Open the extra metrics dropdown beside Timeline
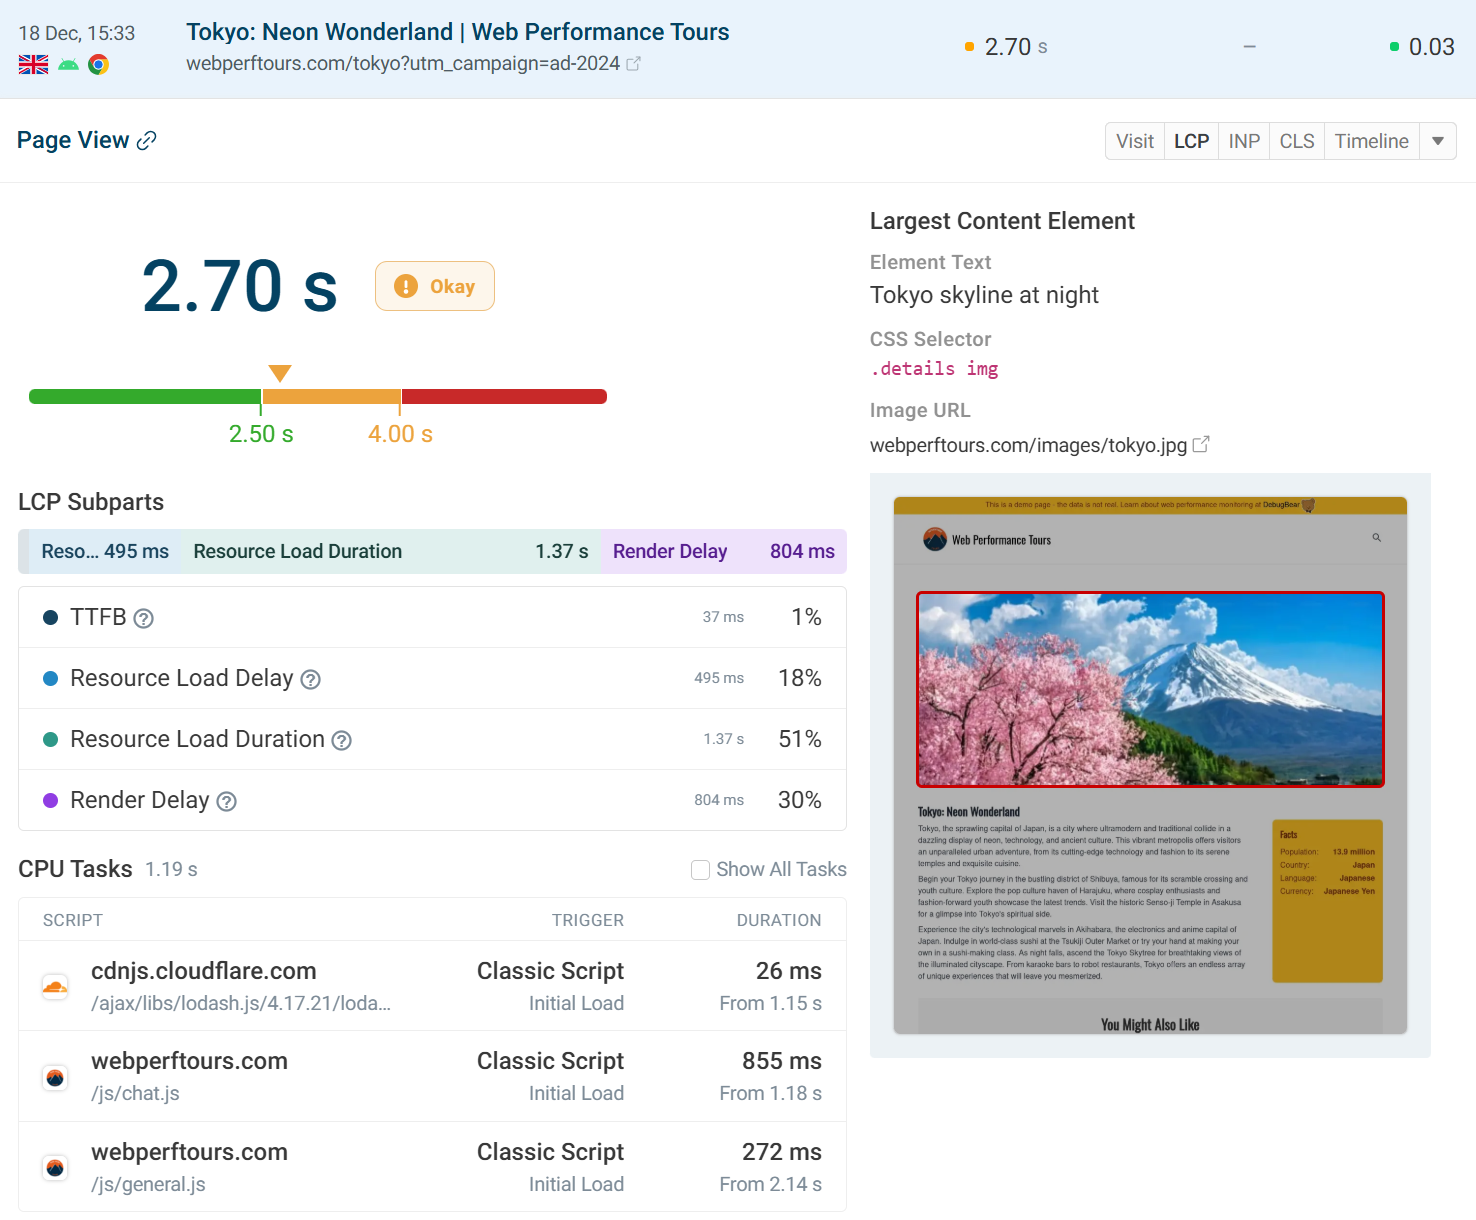 pyautogui.click(x=1438, y=141)
